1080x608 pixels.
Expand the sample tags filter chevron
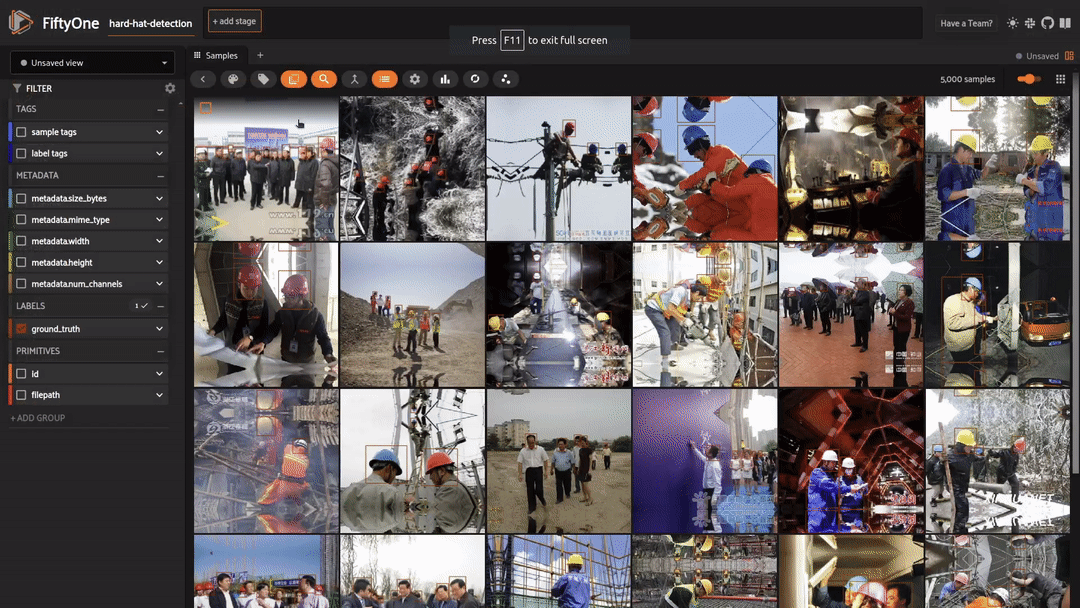(159, 132)
